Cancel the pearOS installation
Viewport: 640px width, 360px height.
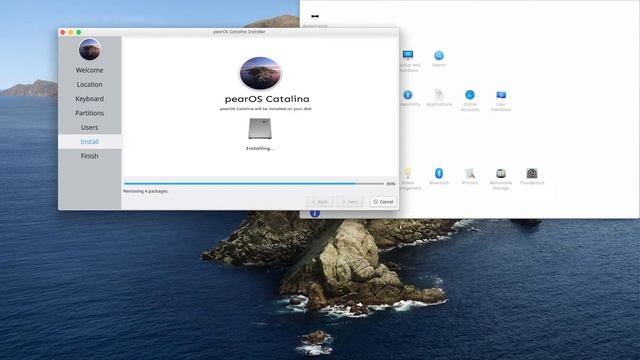pos(383,202)
